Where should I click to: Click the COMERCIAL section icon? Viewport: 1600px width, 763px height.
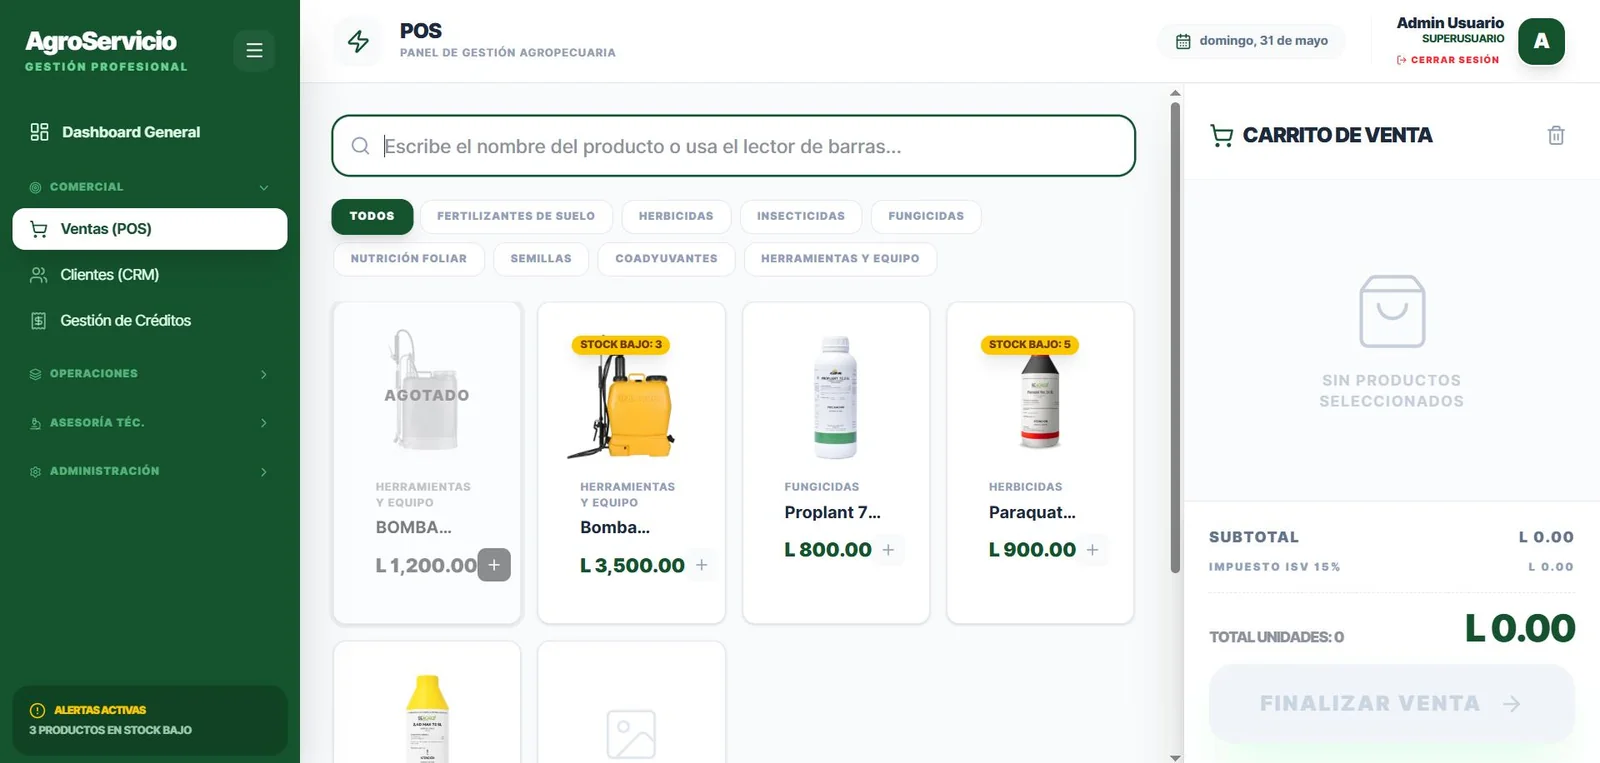tap(36, 187)
